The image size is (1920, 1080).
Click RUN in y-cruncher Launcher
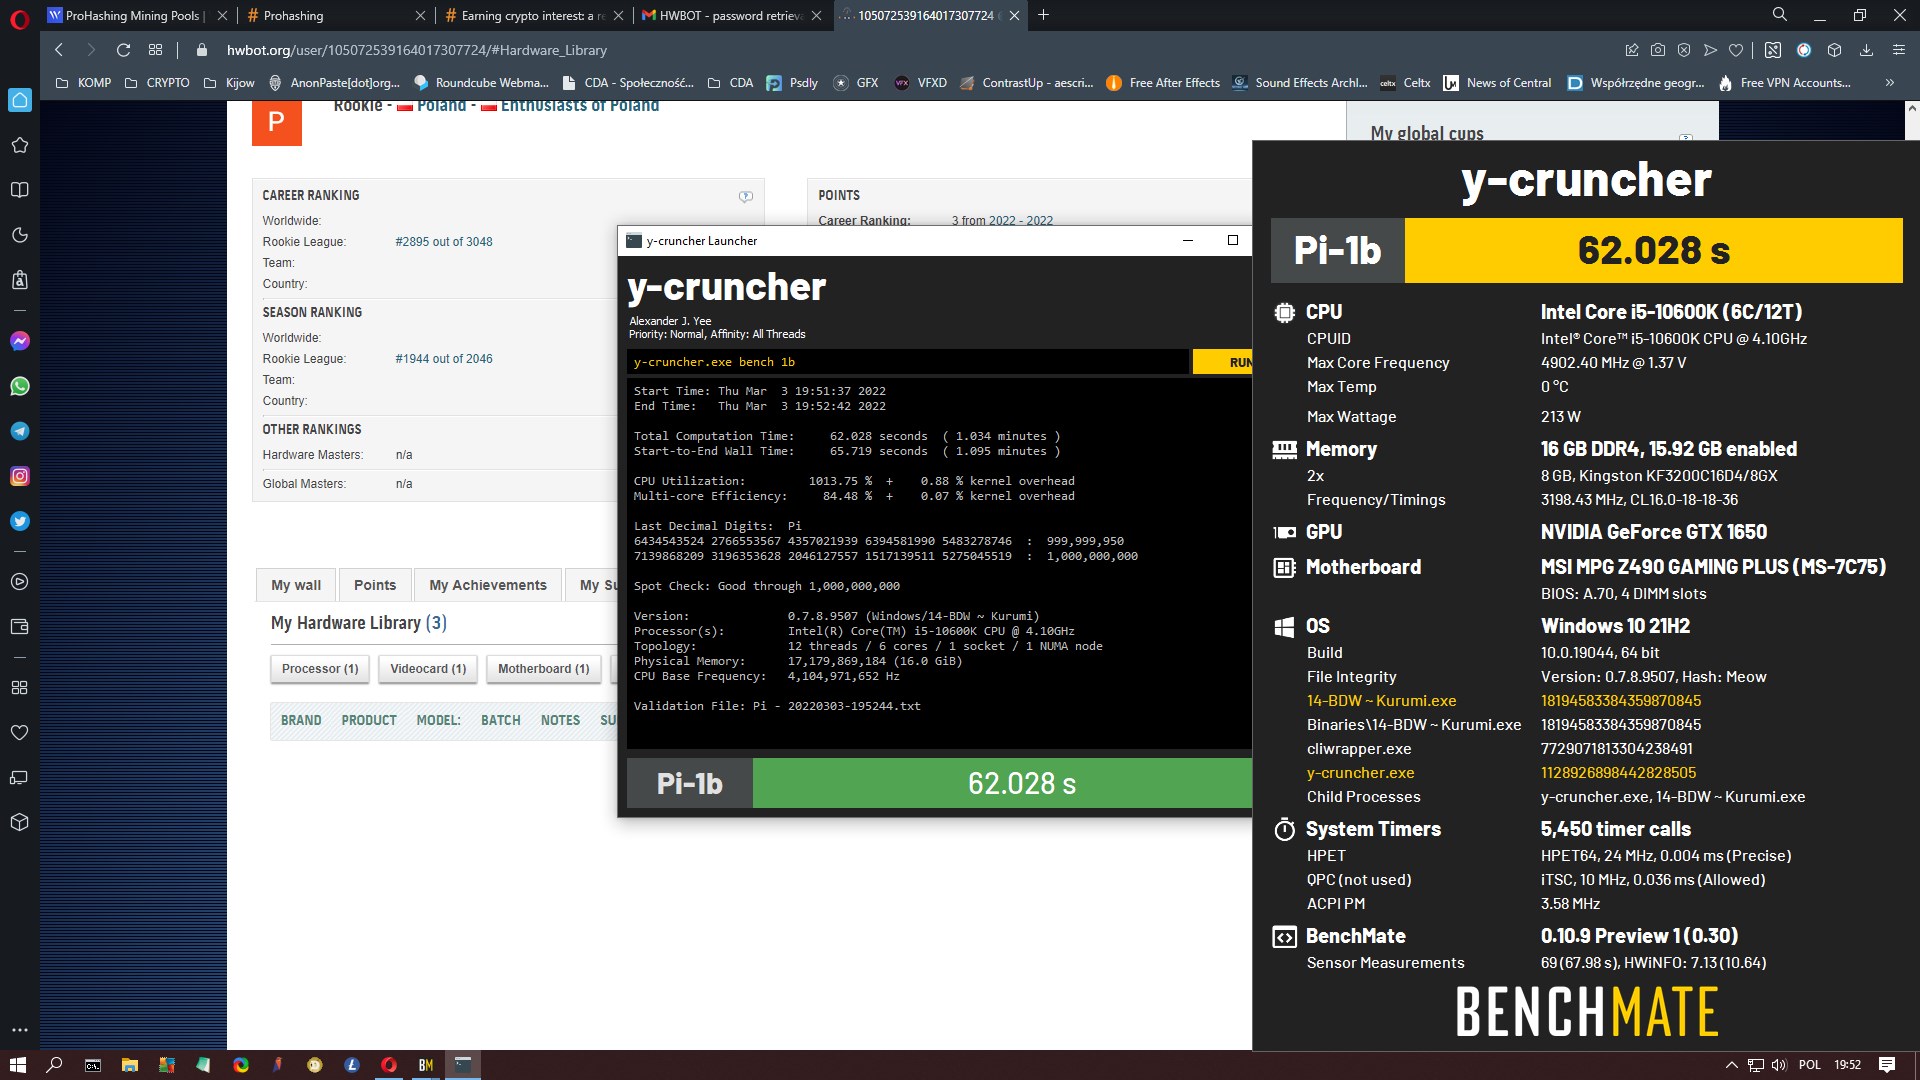[1222, 362]
